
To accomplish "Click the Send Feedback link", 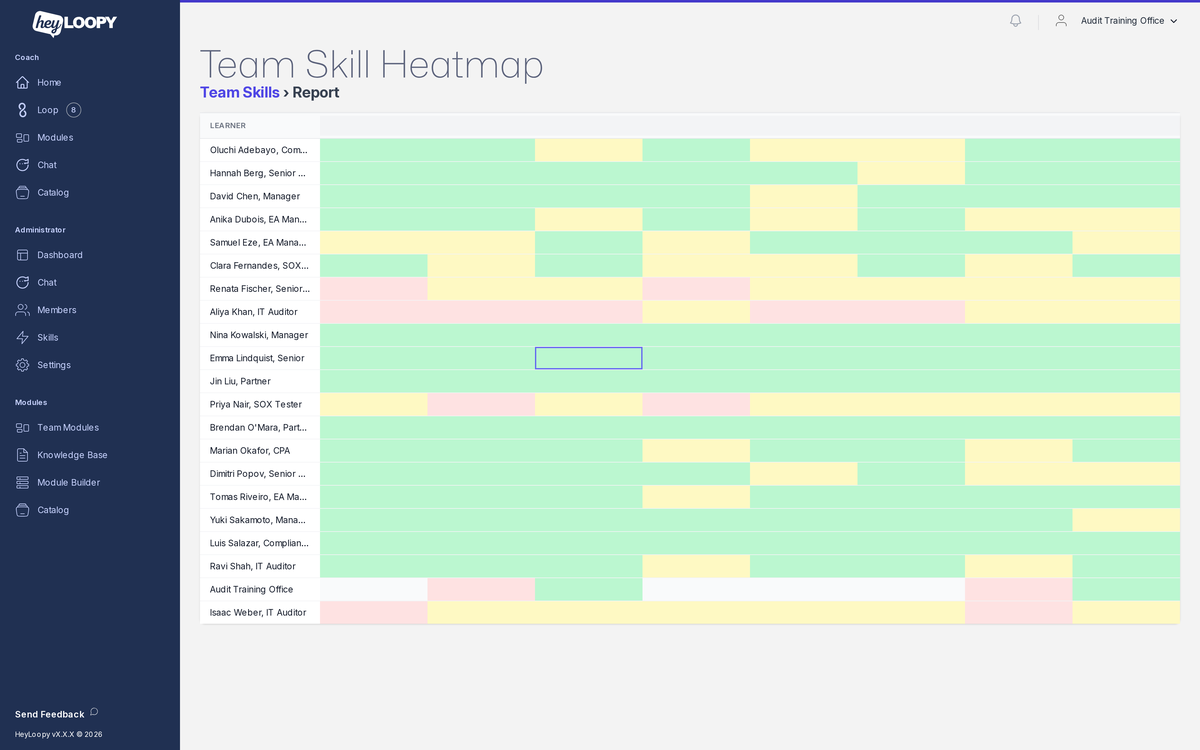I will point(49,714).
